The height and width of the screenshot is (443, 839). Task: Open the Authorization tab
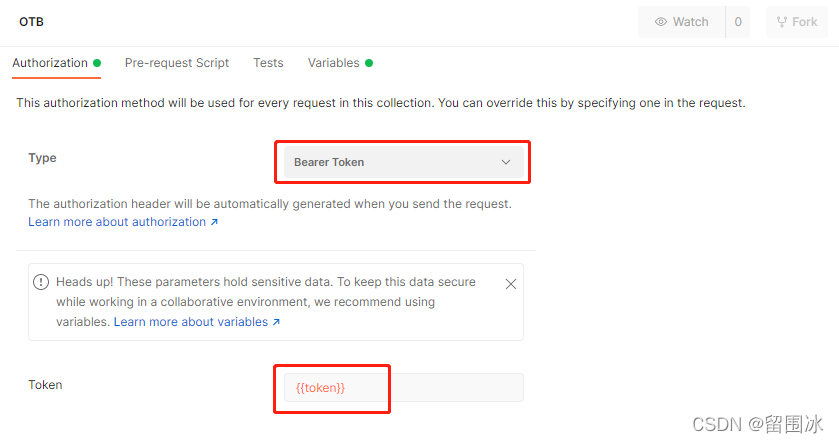(56, 63)
